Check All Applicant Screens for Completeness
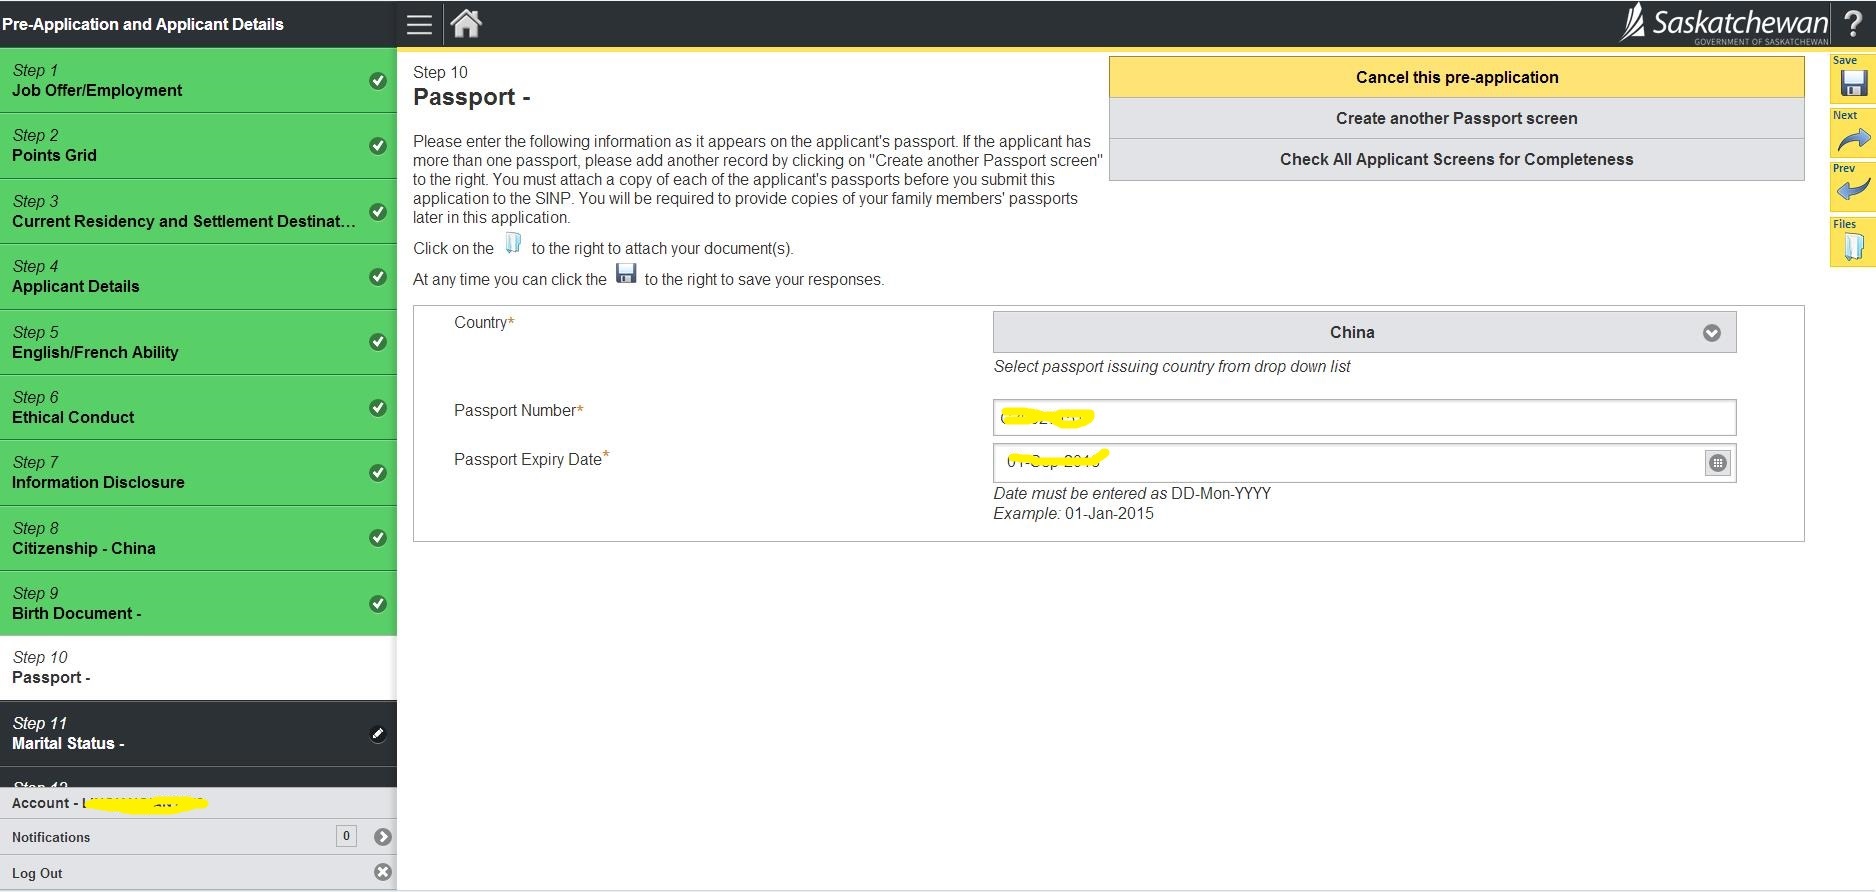Screen dimensions: 1876x892 [1456, 159]
